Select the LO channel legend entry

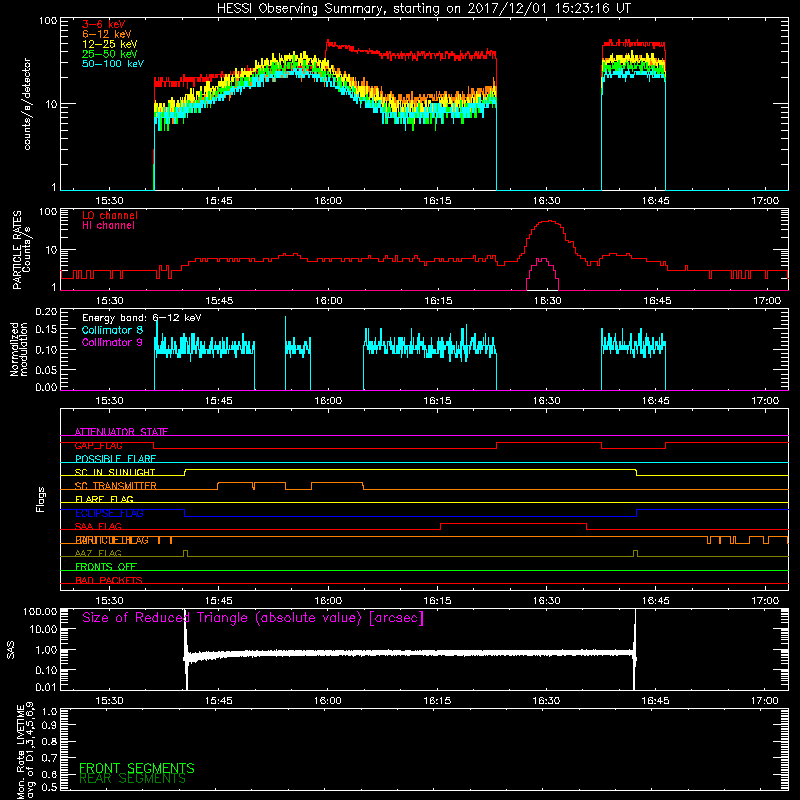tap(110, 215)
